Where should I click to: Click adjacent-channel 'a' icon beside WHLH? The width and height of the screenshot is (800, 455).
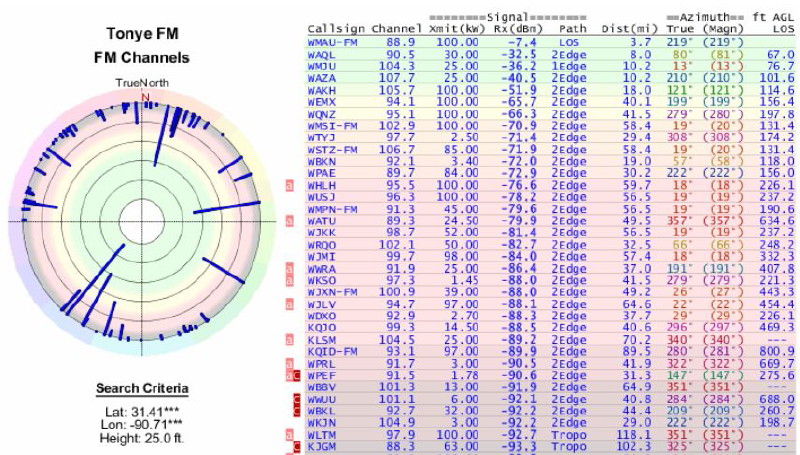pyautogui.click(x=289, y=185)
